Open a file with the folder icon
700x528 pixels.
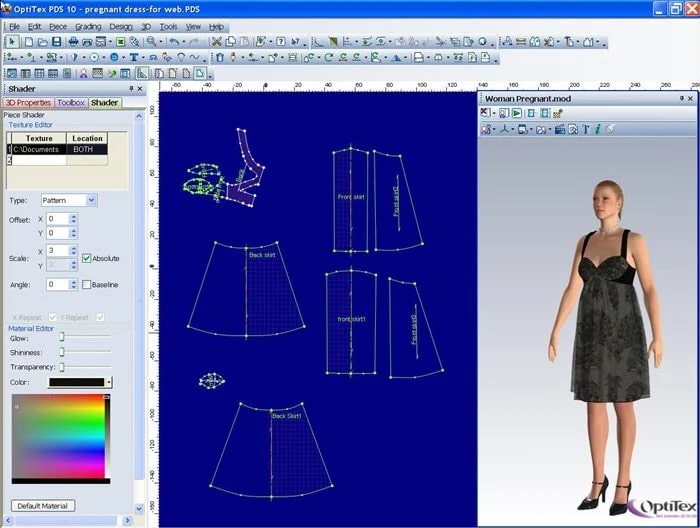(x=42, y=42)
